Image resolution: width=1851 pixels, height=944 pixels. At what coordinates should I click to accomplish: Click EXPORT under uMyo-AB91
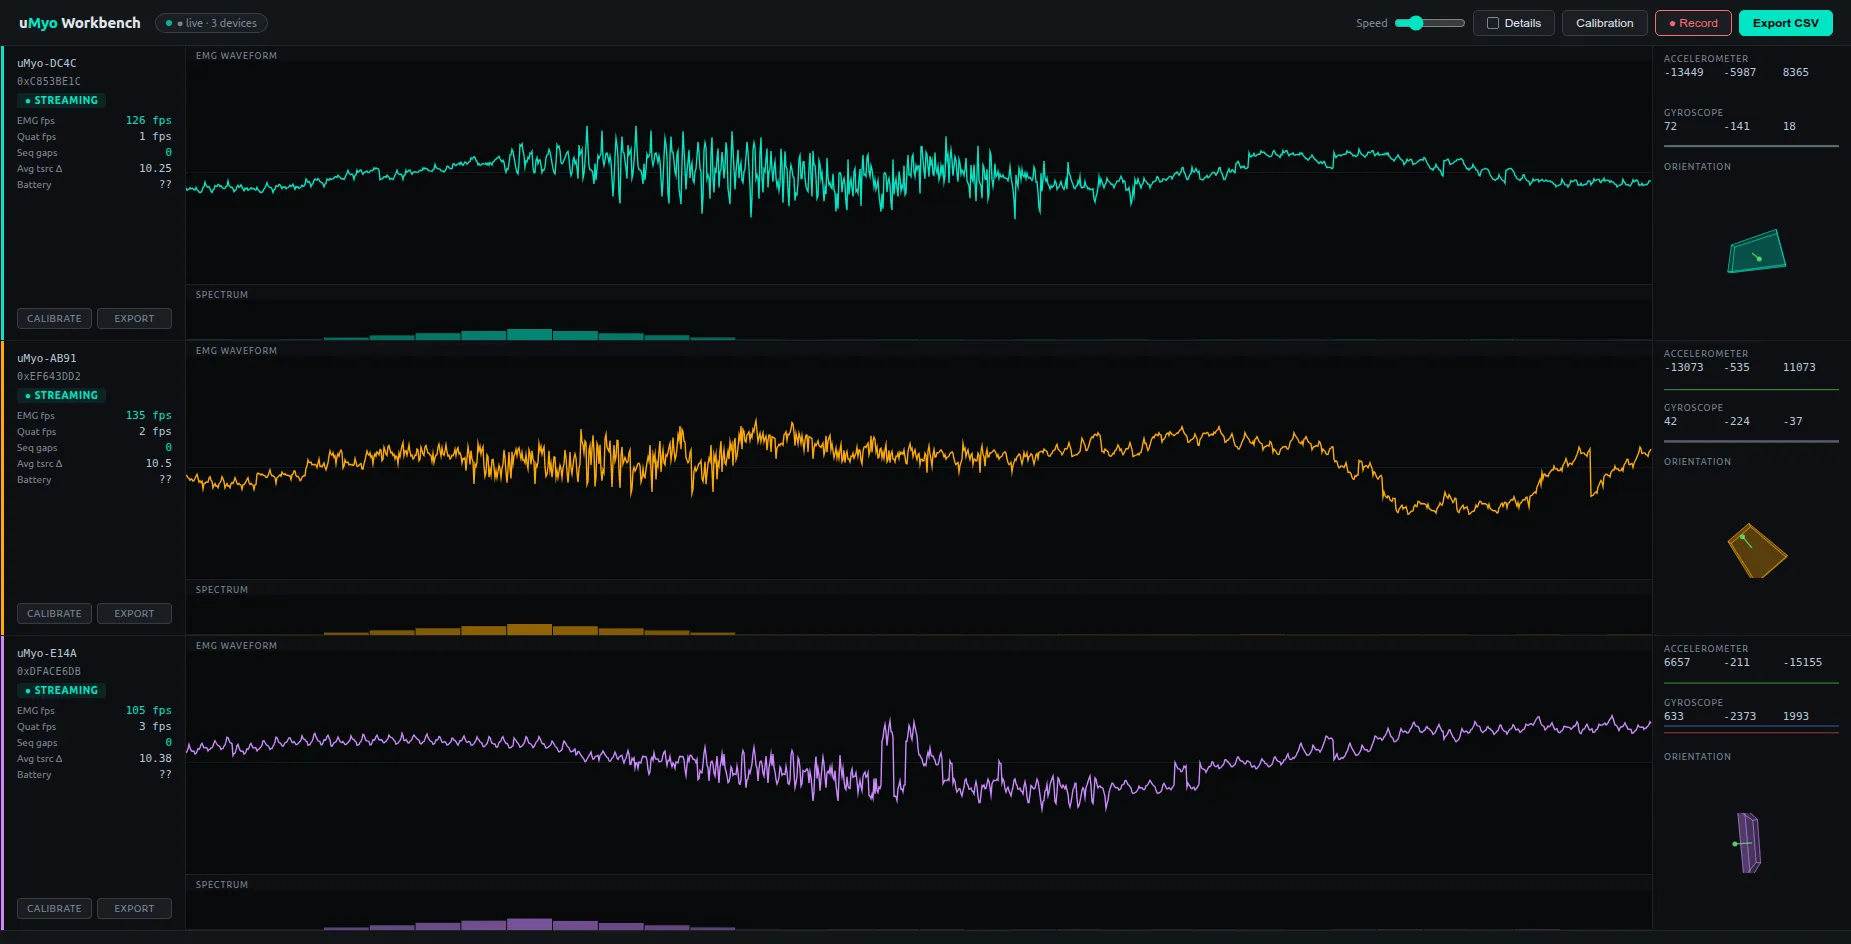point(134,613)
